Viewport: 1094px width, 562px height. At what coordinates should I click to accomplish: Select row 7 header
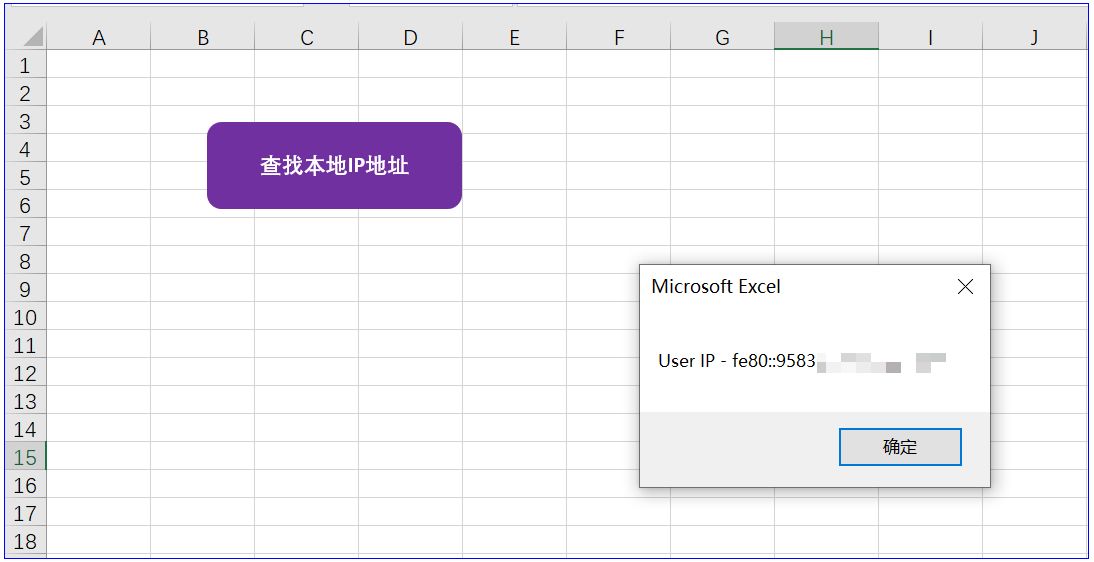(x=26, y=232)
